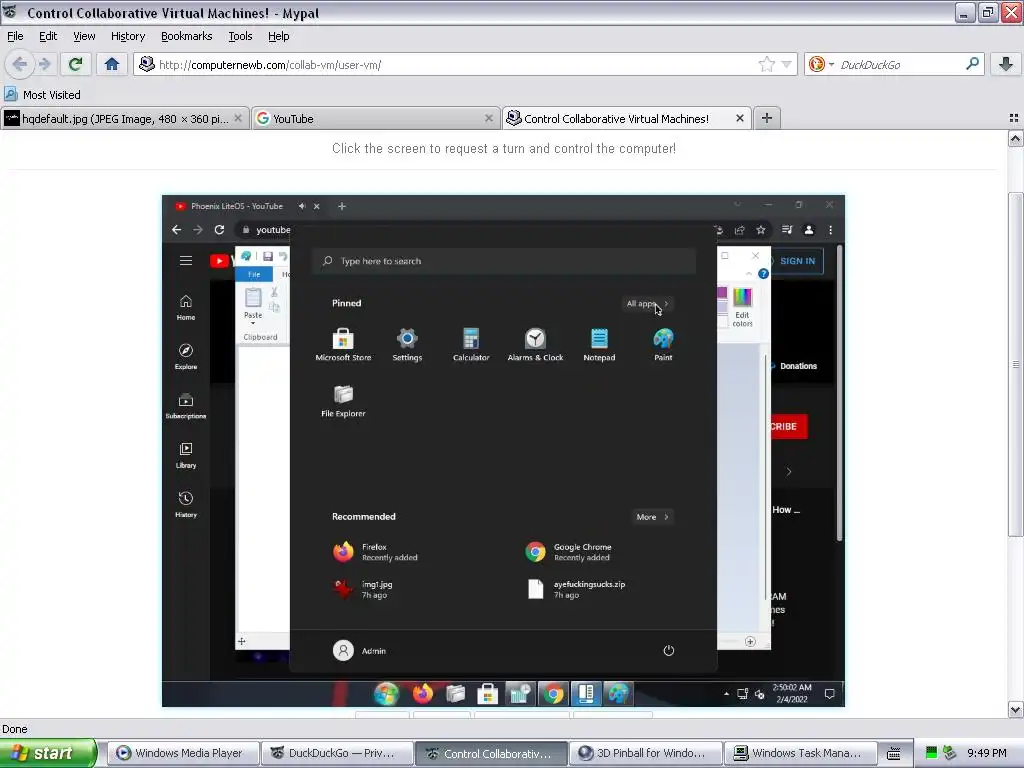
Task: Open YouTube sidebar Home icon
Action: 185,308
